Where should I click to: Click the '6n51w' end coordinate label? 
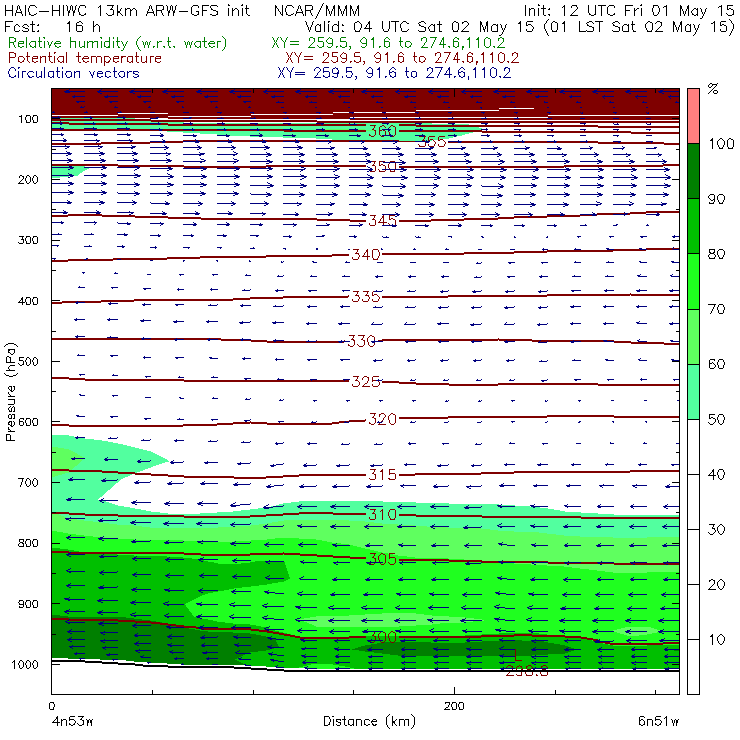658,721
